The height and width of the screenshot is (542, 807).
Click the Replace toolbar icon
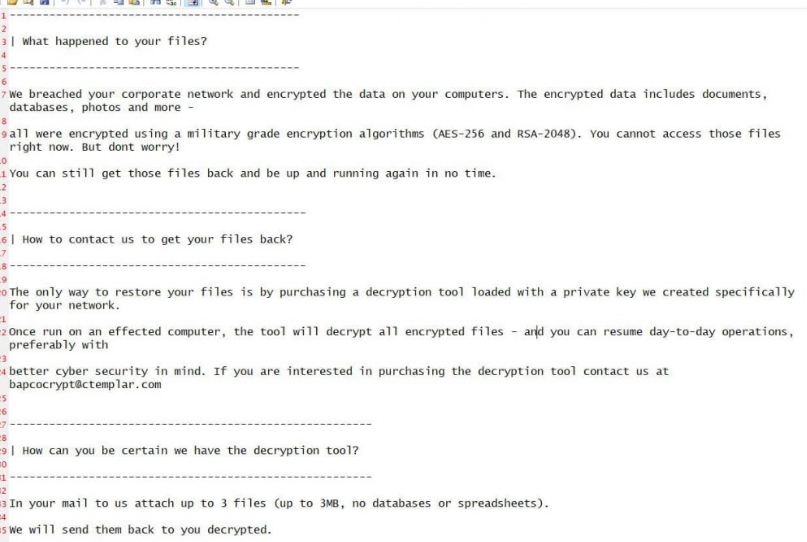pos(169,3)
